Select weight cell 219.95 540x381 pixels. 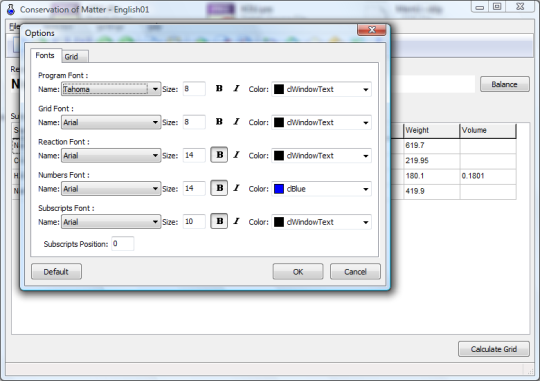pos(432,161)
